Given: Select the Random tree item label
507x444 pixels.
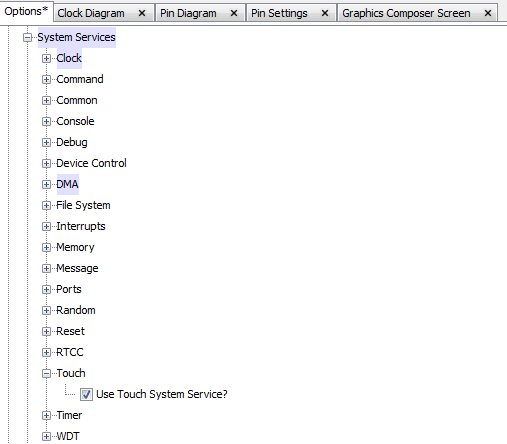Looking at the screenshot, I should (x=76, y=310).
